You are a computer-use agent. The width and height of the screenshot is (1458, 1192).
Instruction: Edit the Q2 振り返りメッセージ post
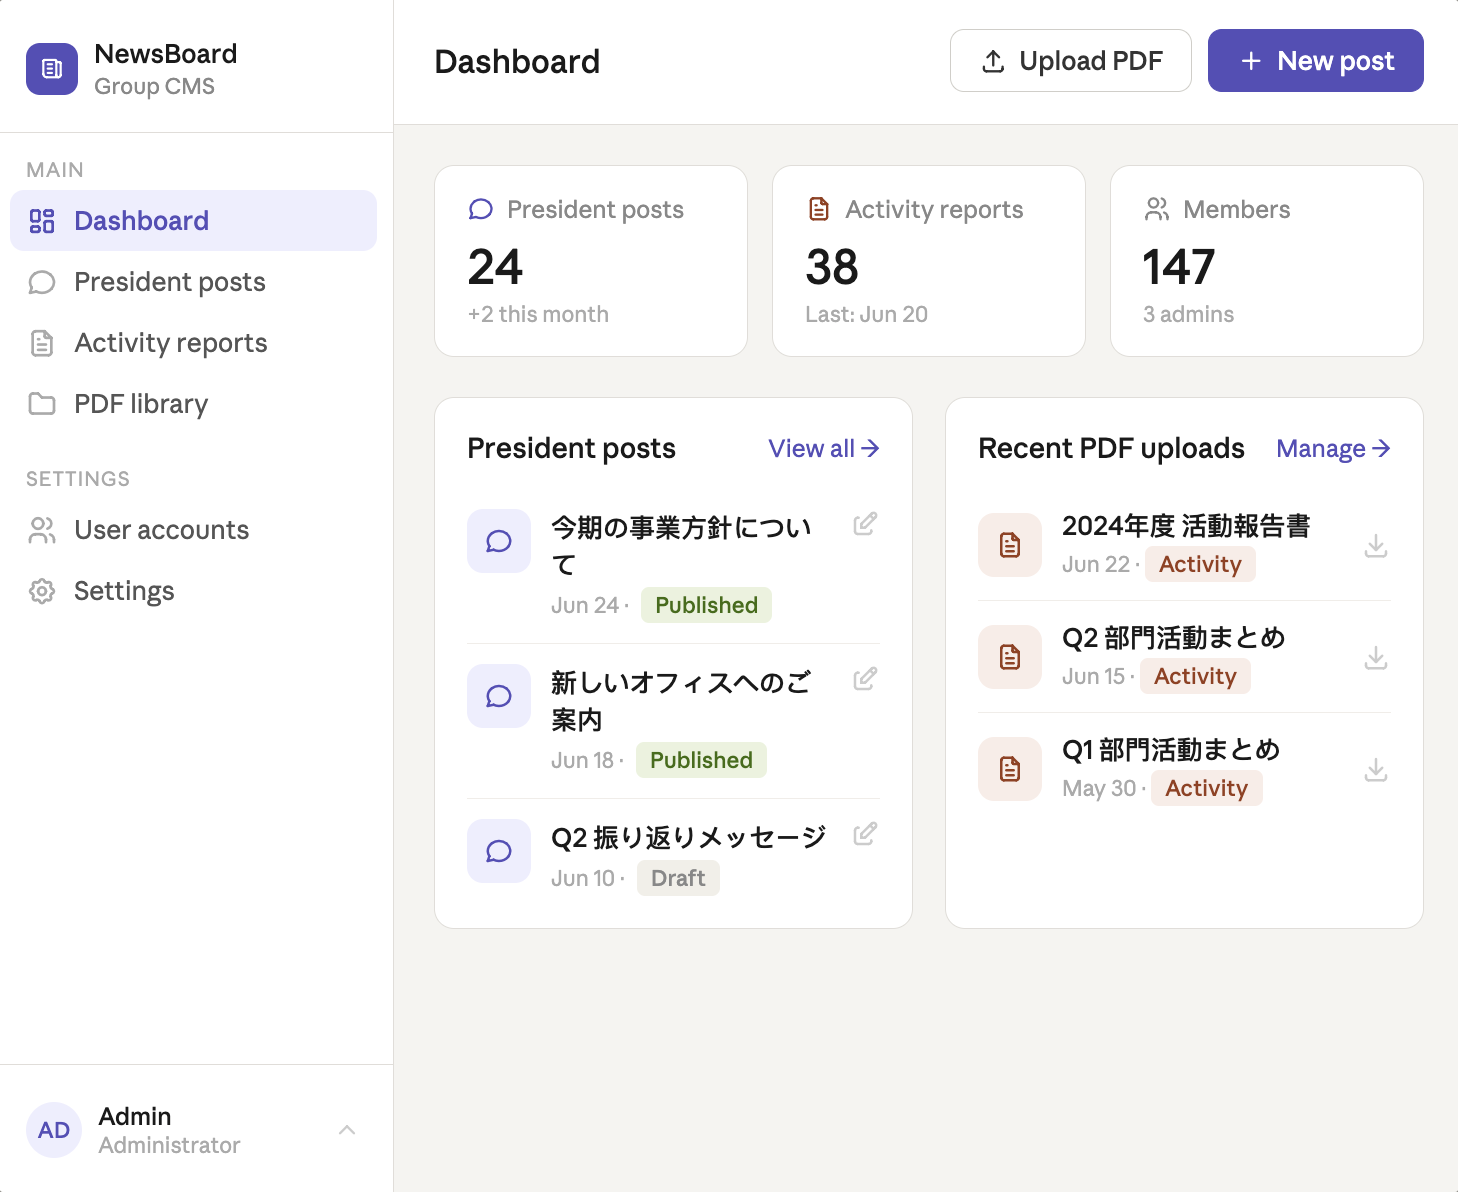(x=865, y=834)
